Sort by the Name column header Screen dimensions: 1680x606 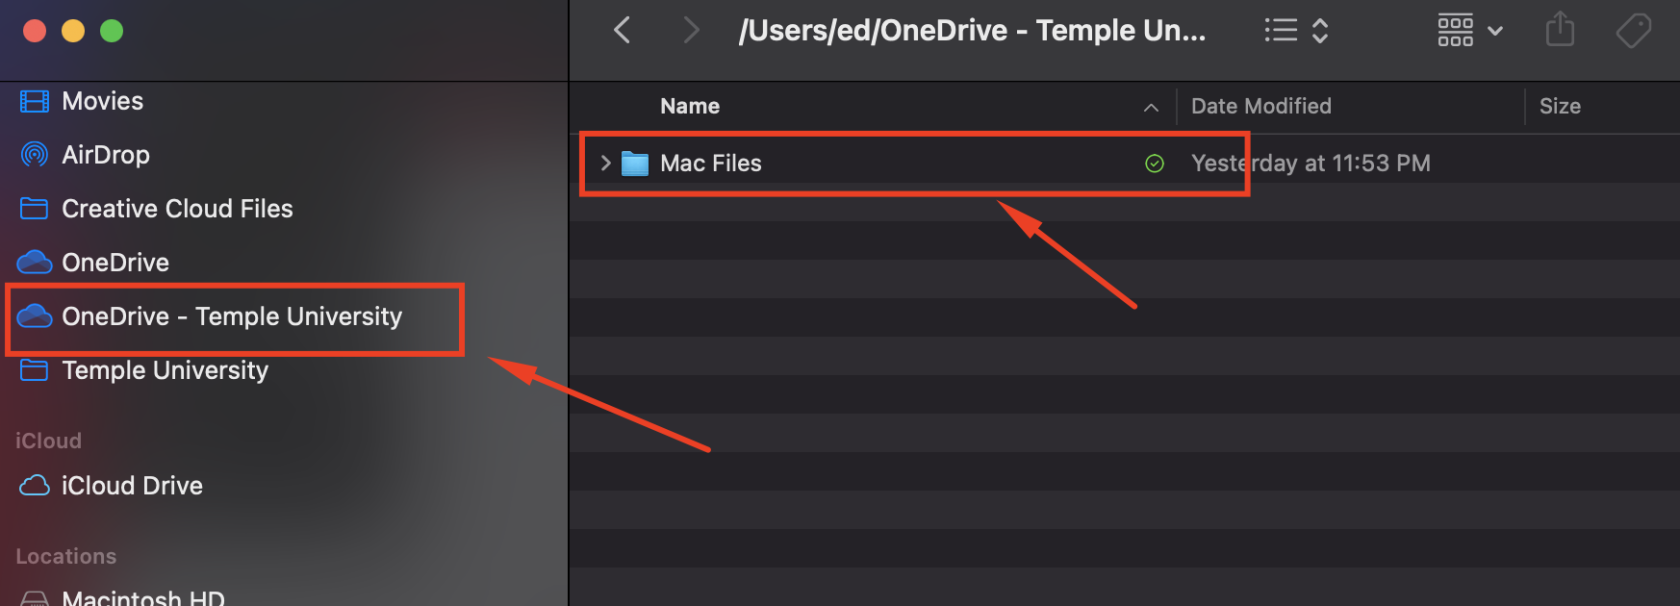coord(690,106)
